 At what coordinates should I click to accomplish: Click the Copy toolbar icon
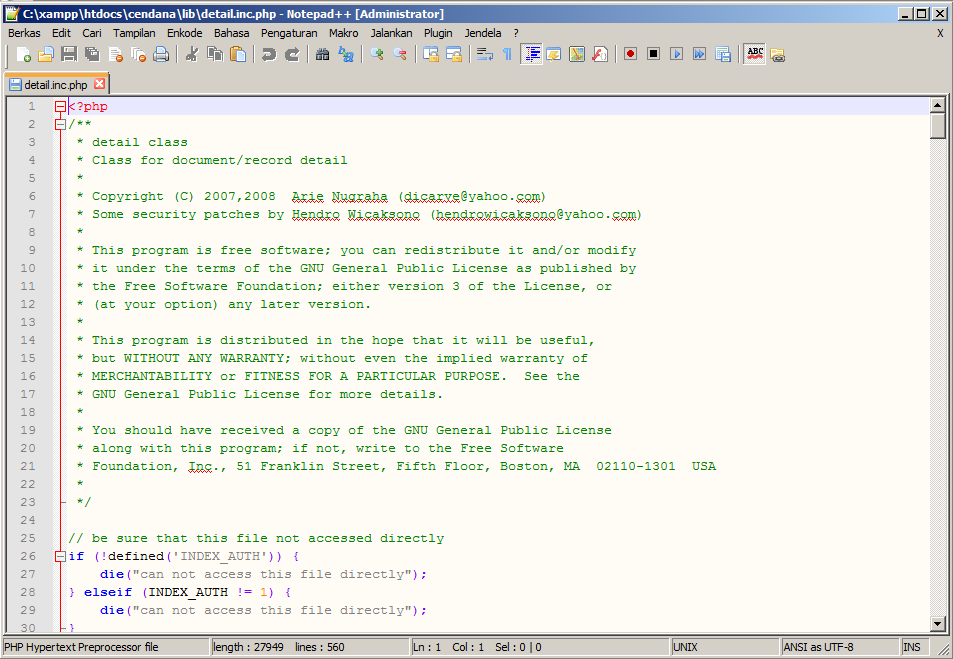click(215, 55)
